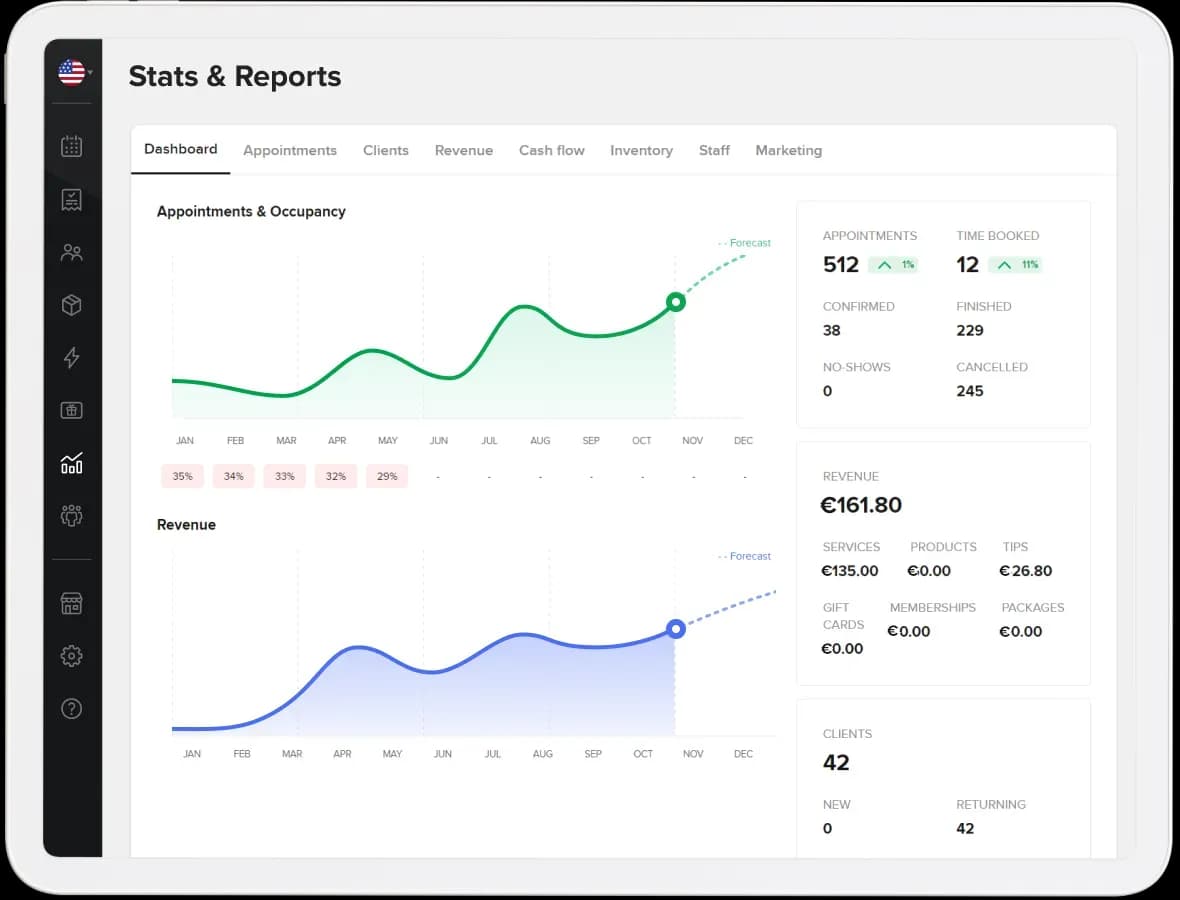Open the language flag dropdown

pyautogui.click(x=72, y=72)
